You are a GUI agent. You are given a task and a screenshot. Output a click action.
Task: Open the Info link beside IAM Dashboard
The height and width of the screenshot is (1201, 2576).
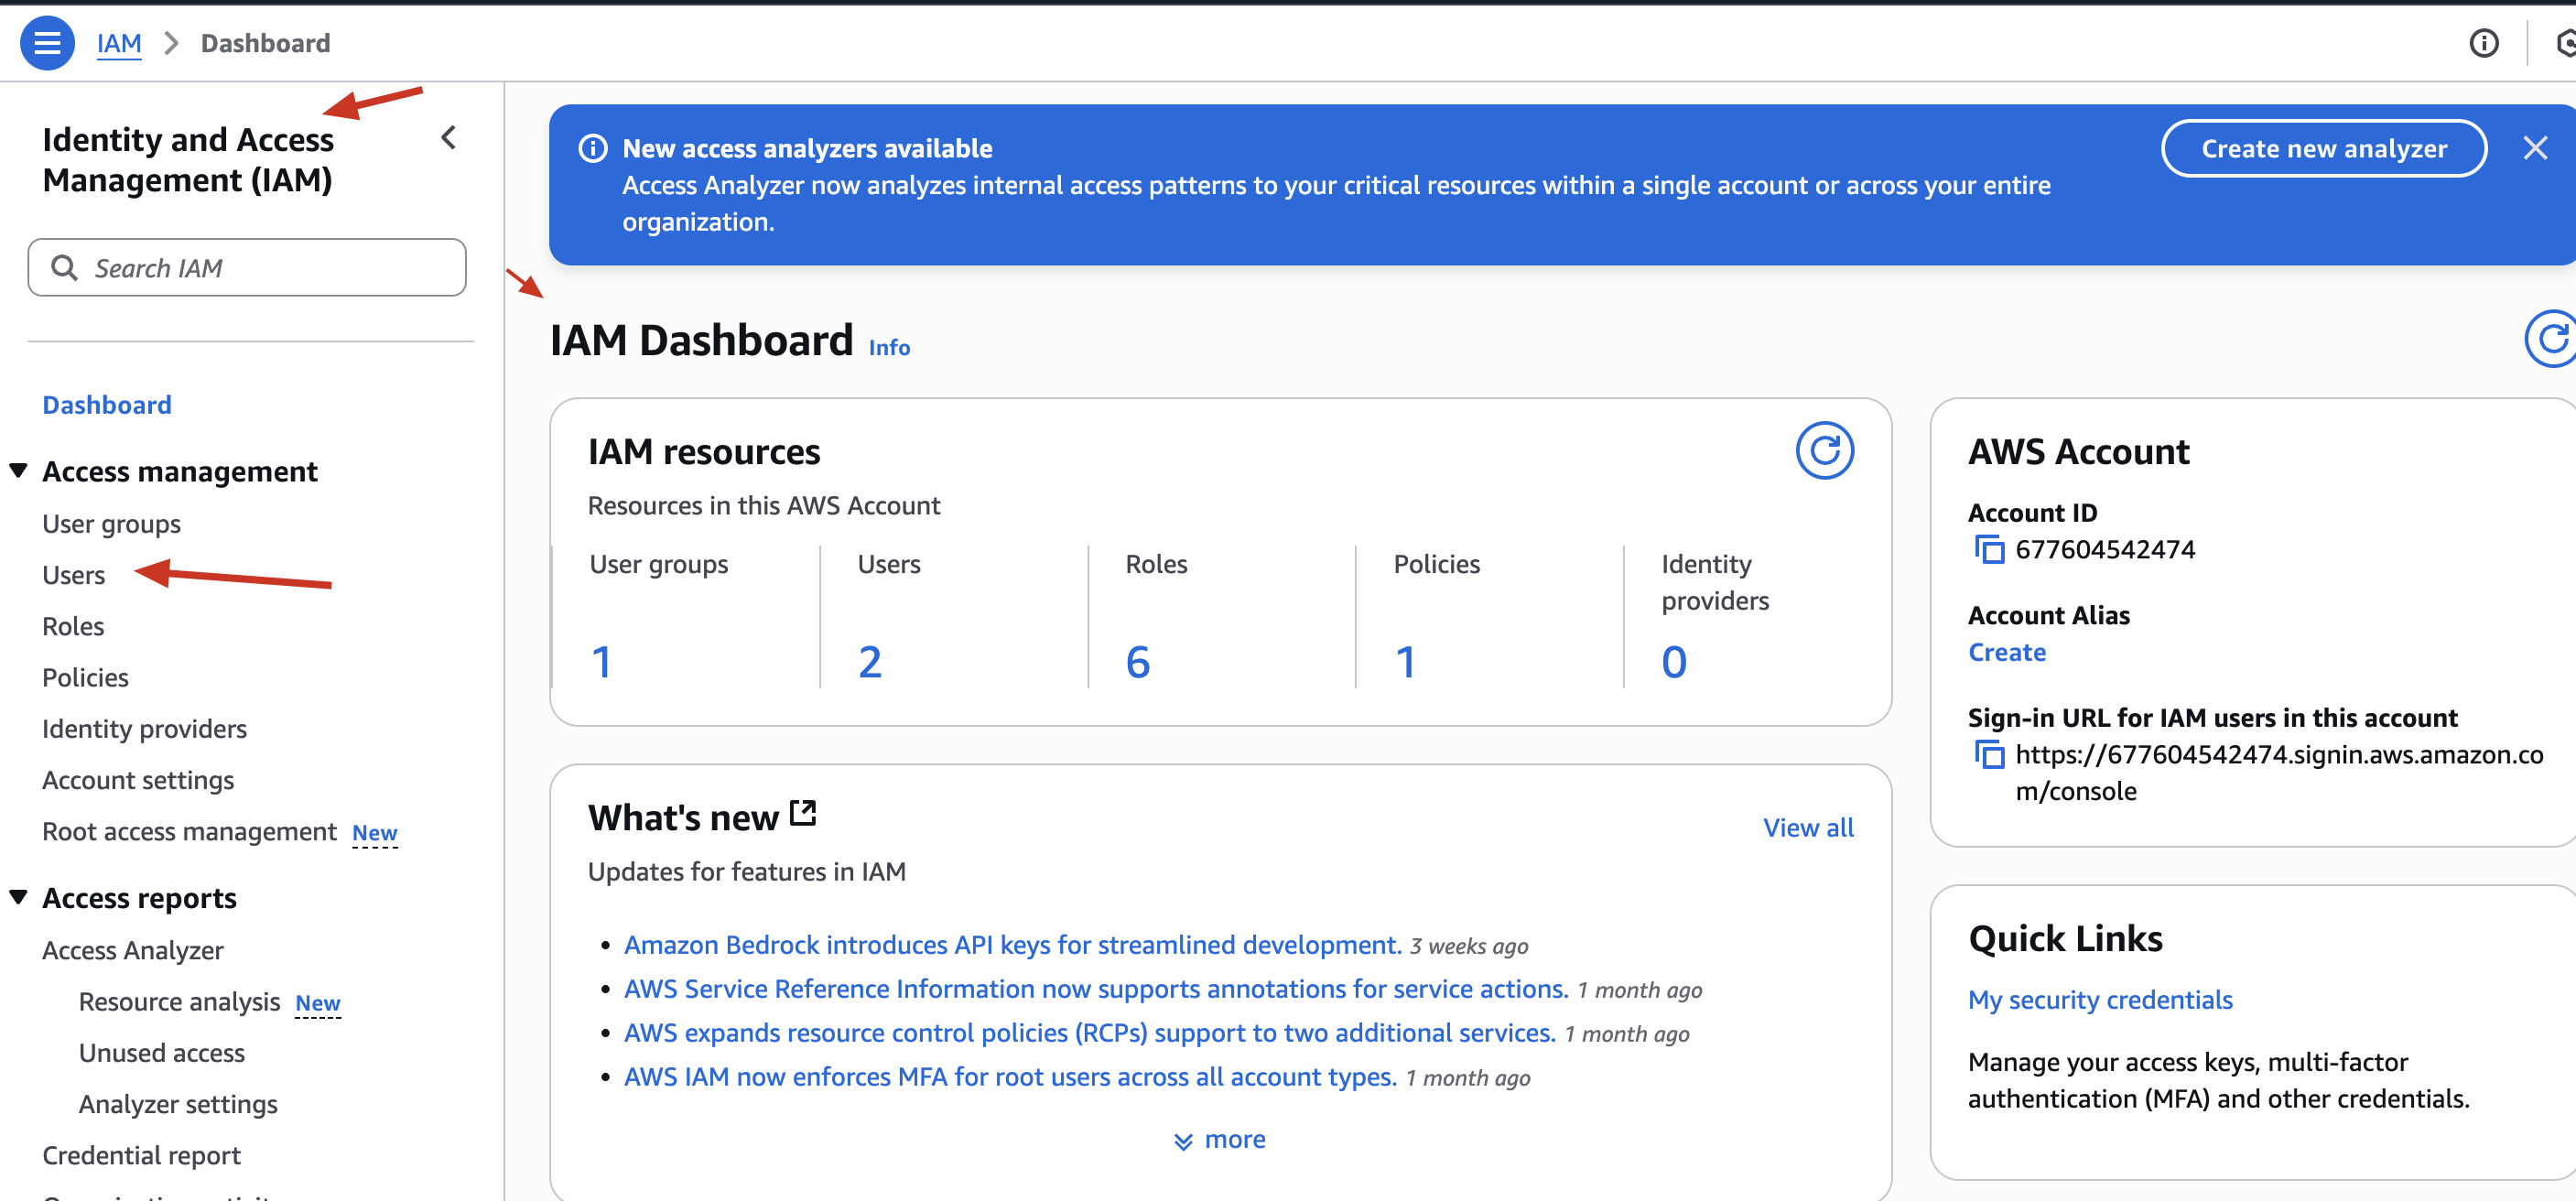888,347
